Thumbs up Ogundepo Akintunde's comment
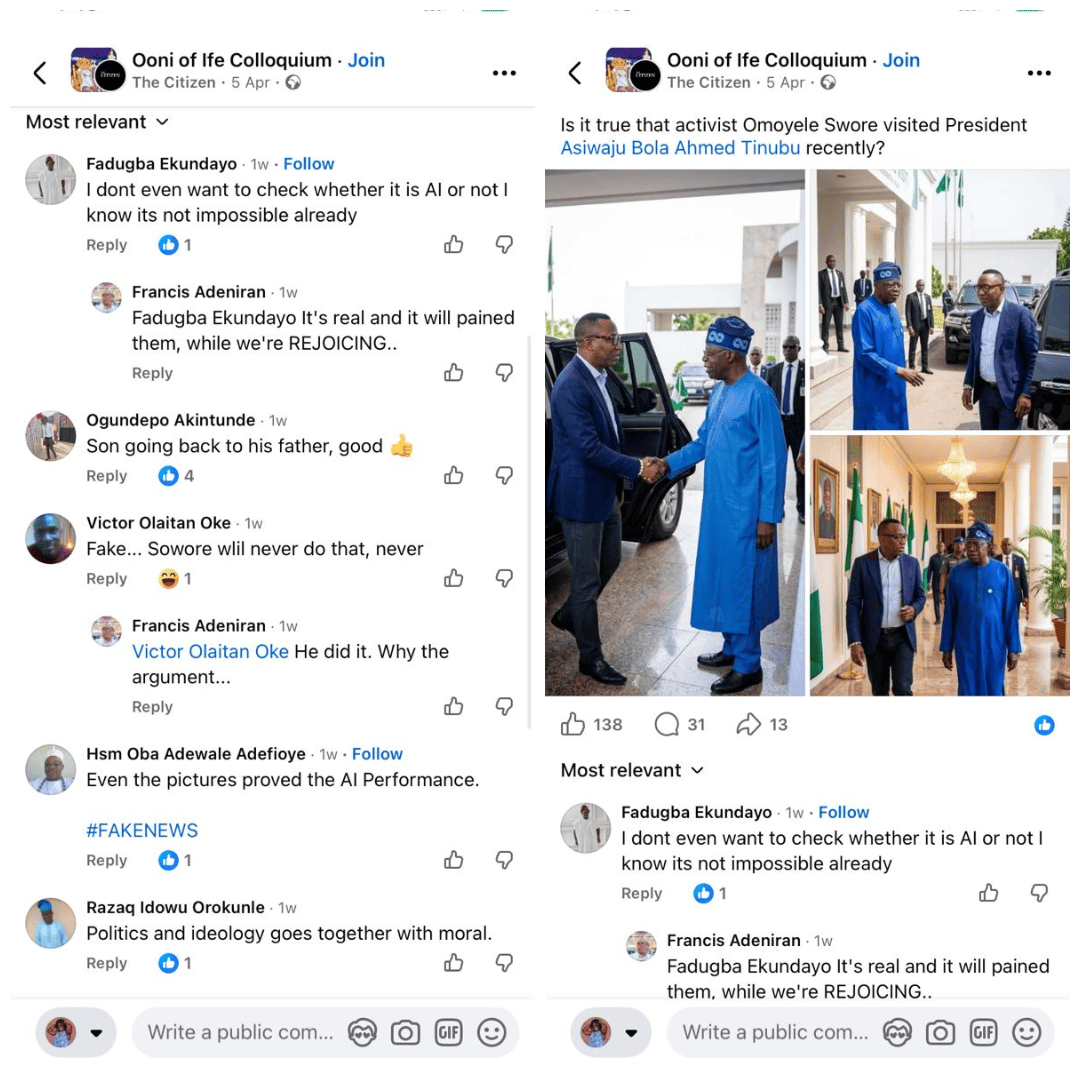This screenshot has width=1080, height=1080. 454,475
